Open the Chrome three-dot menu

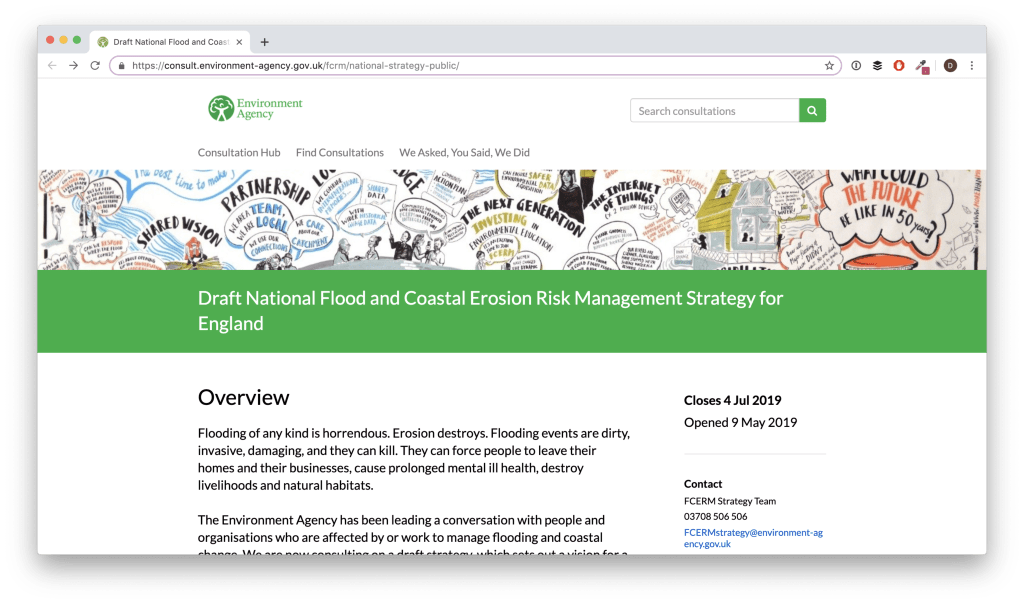pos(972,65)
